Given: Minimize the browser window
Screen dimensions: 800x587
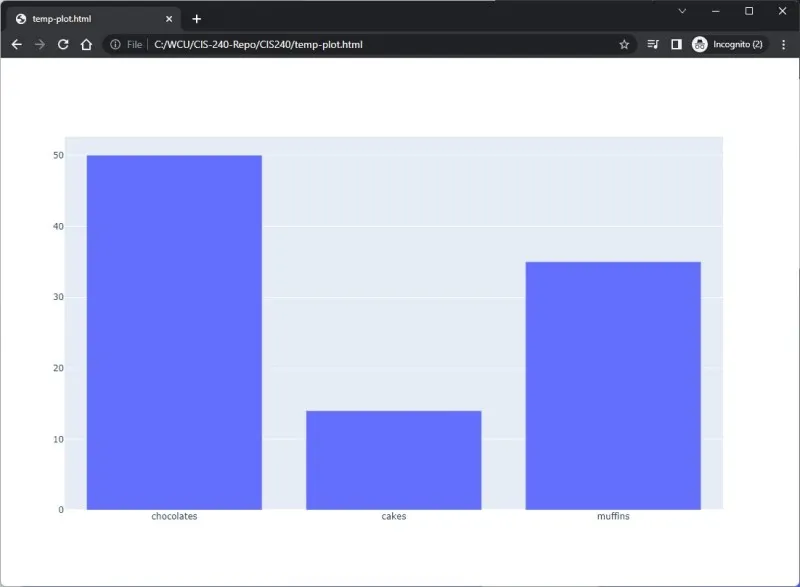Looking at the screenshot, I should point(715,11).
